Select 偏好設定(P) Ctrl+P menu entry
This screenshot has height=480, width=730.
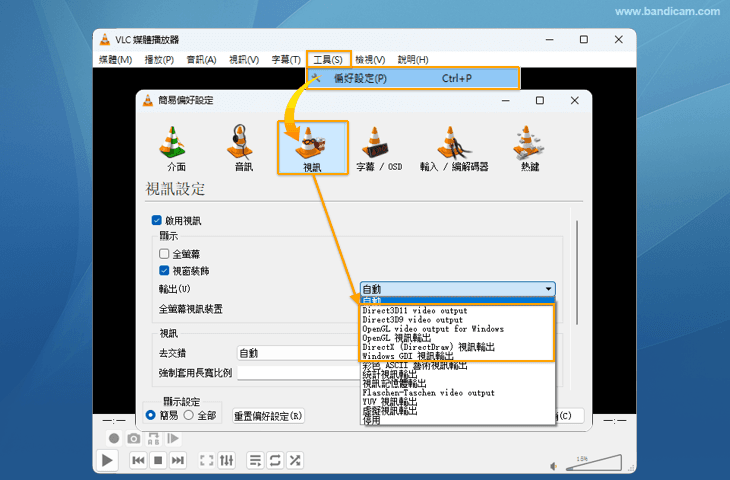412,78
